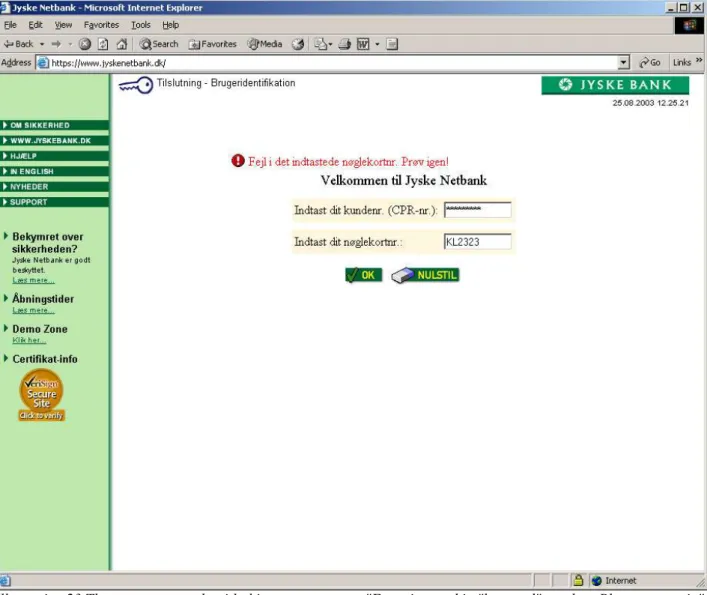Click the page icon in address bar

coord(43,63)
